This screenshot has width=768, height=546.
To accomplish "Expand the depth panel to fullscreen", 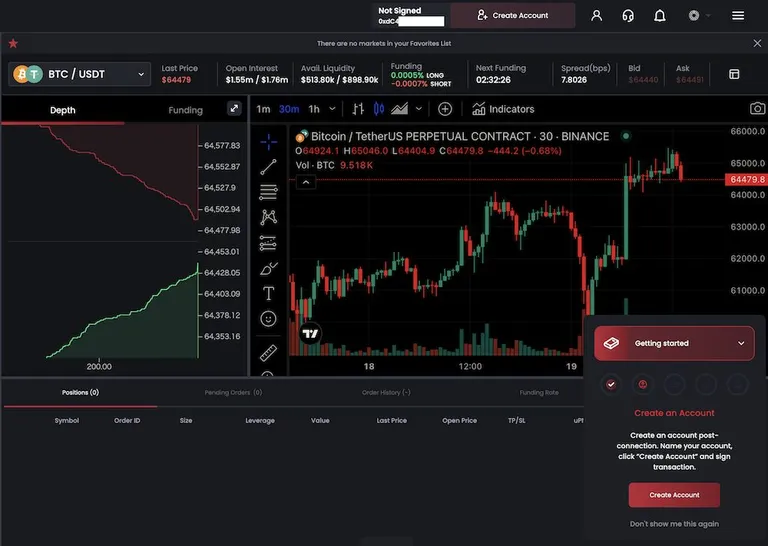I will point(234,109).
